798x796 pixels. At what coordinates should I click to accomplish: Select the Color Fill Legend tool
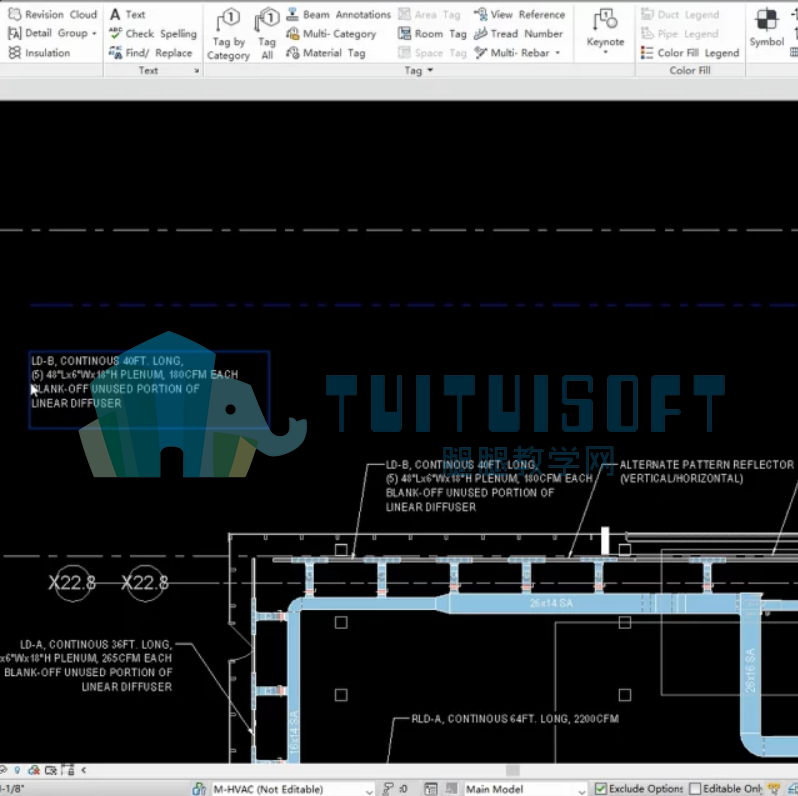pos(690,53)
